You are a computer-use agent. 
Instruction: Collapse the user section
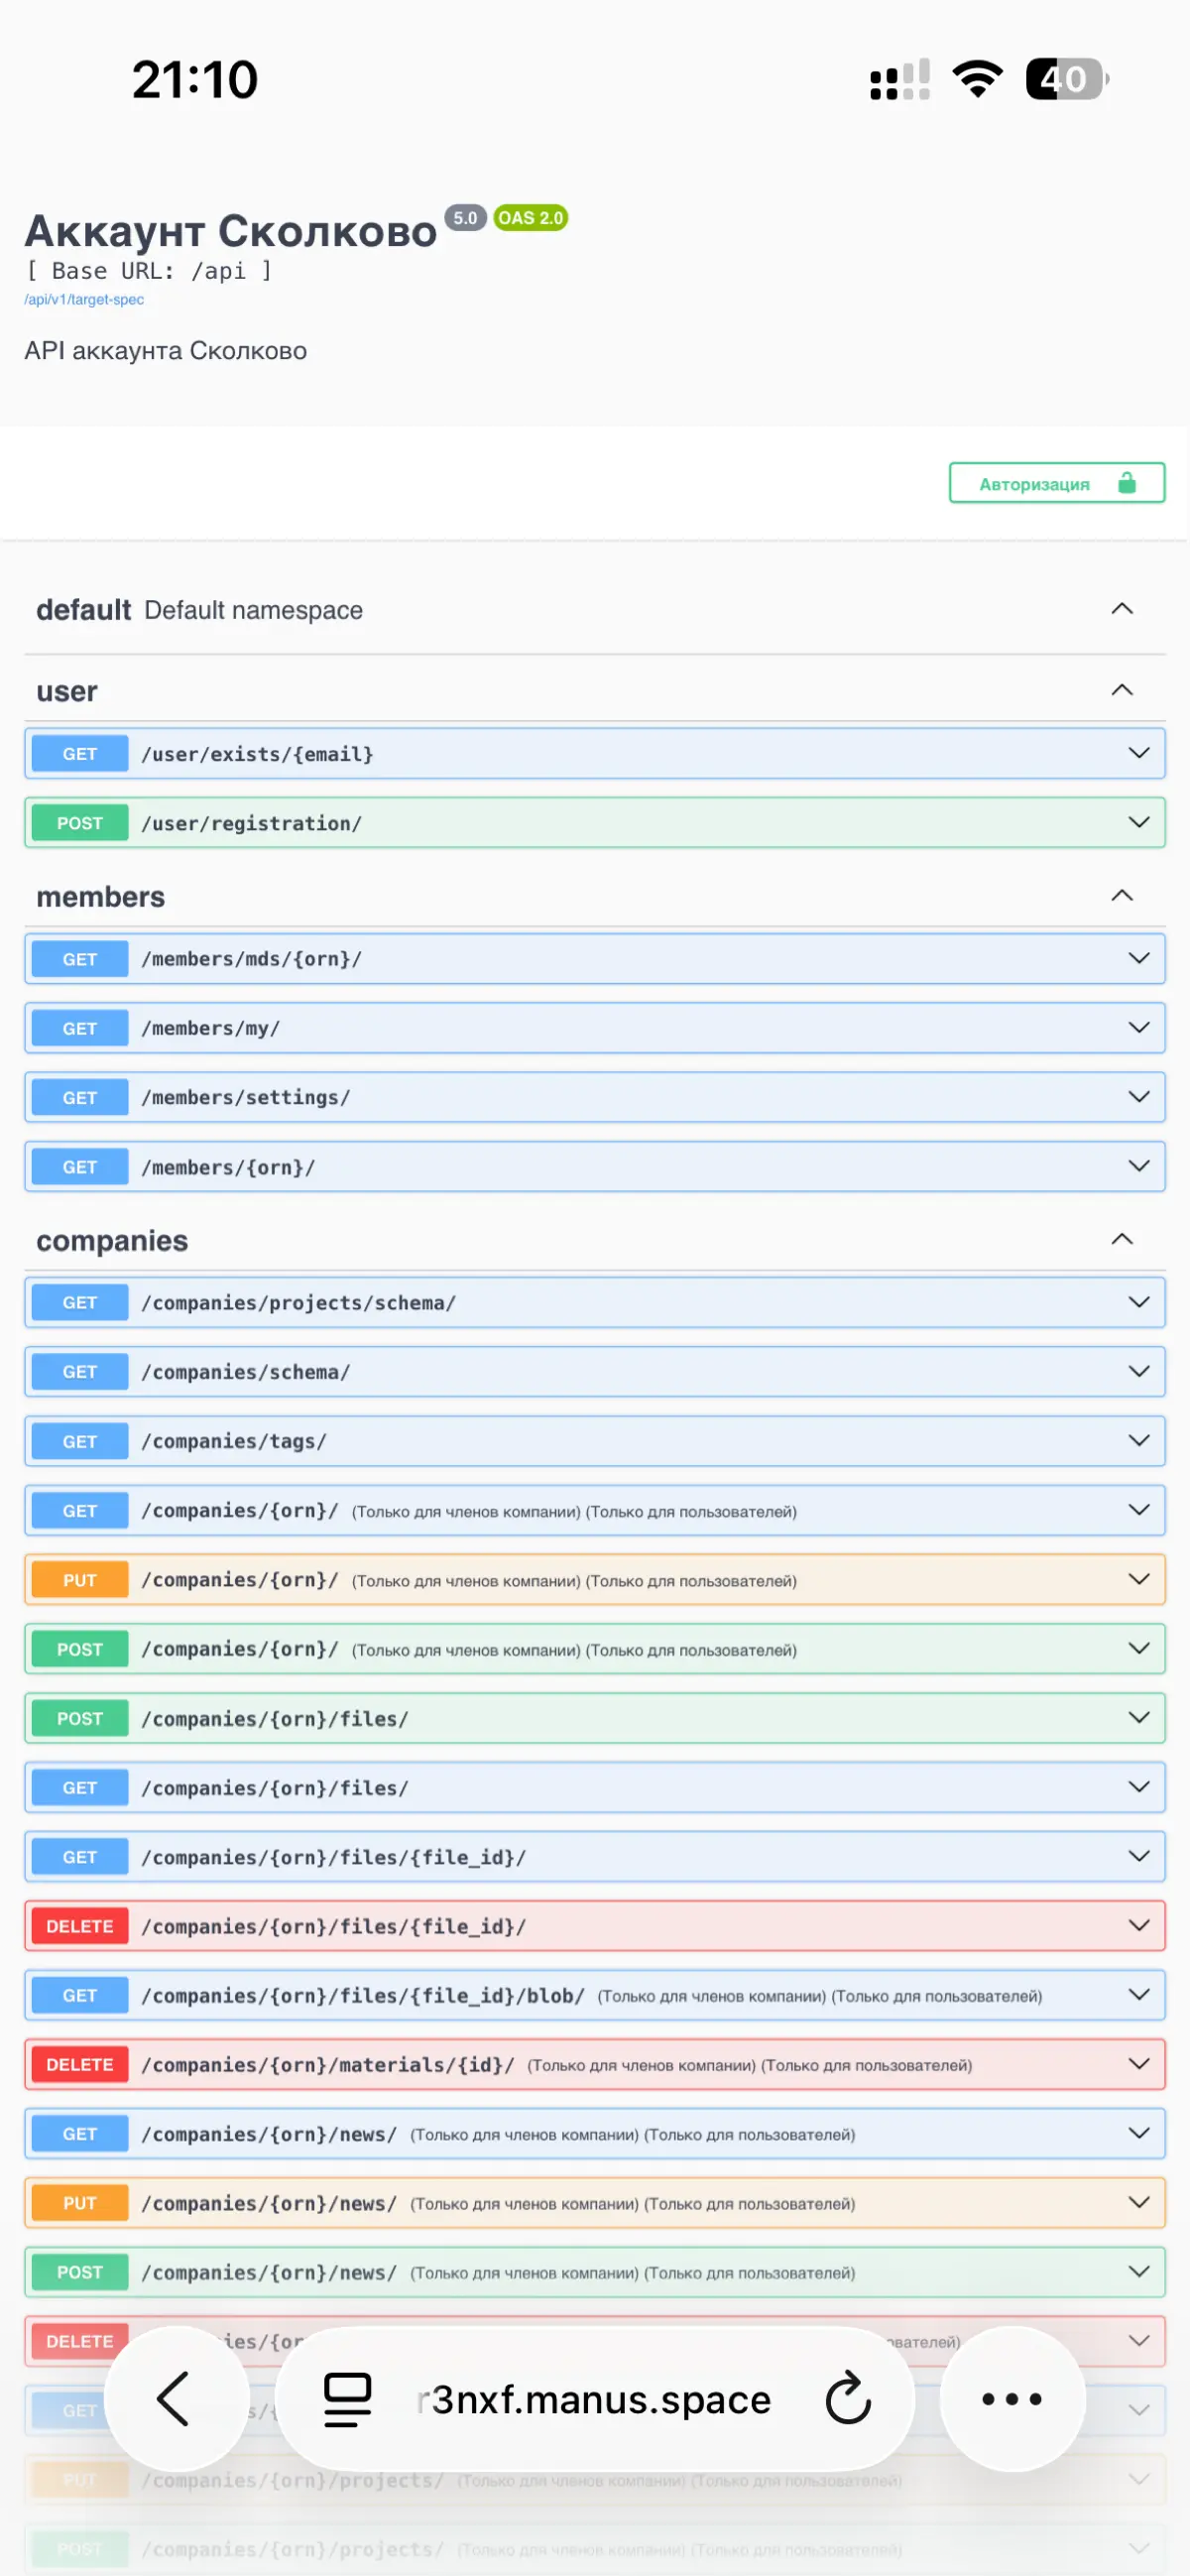(x=1122, y=690)
